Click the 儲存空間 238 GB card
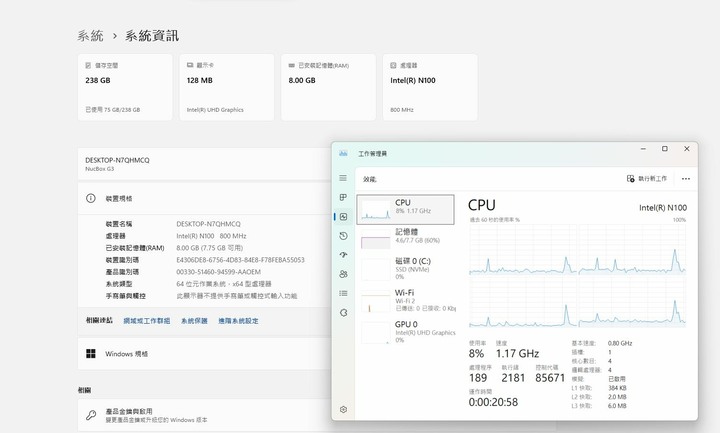 [125, 87]
